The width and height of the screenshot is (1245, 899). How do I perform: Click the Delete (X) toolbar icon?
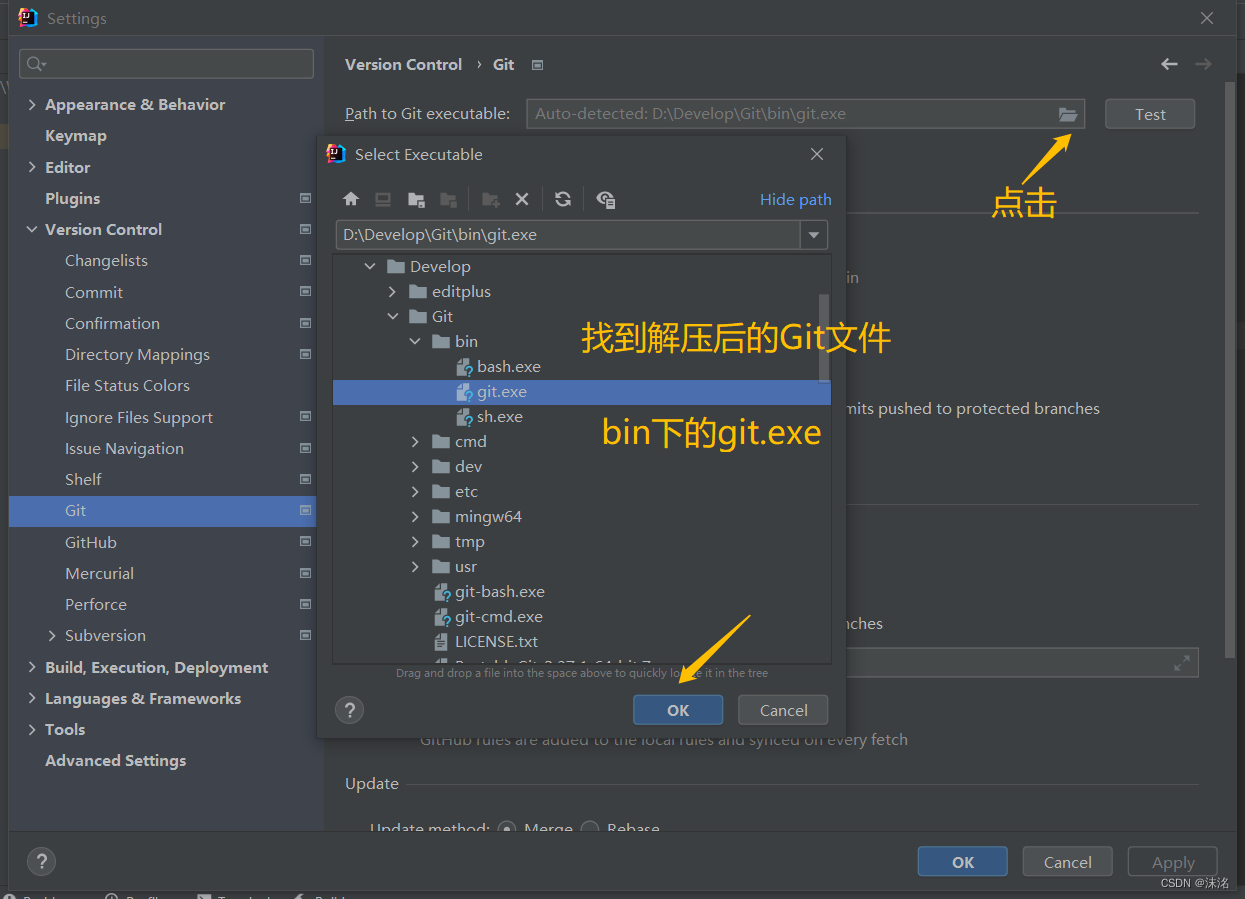(x=522, y=199)
